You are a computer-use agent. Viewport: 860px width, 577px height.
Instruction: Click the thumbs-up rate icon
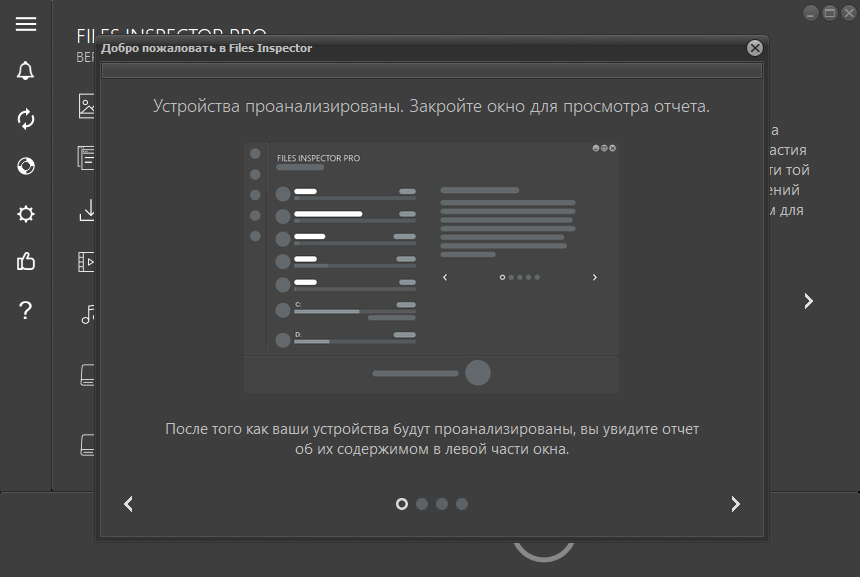26,262
